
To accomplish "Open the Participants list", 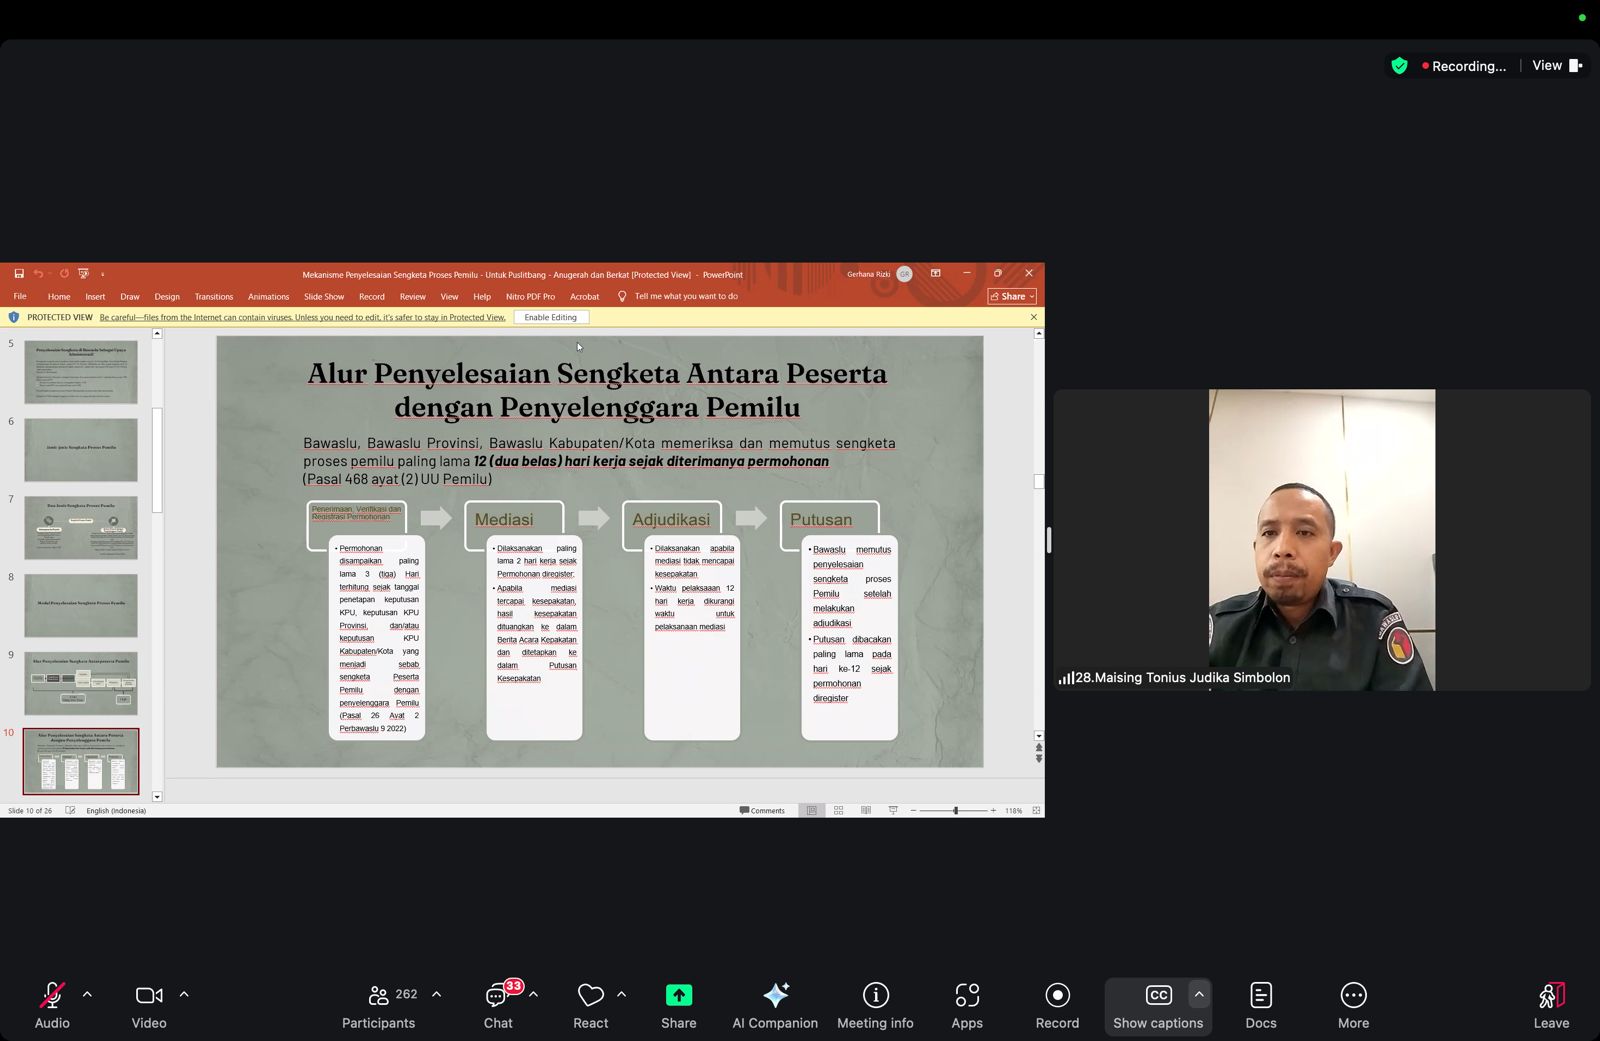I will tap(378, 1005).
